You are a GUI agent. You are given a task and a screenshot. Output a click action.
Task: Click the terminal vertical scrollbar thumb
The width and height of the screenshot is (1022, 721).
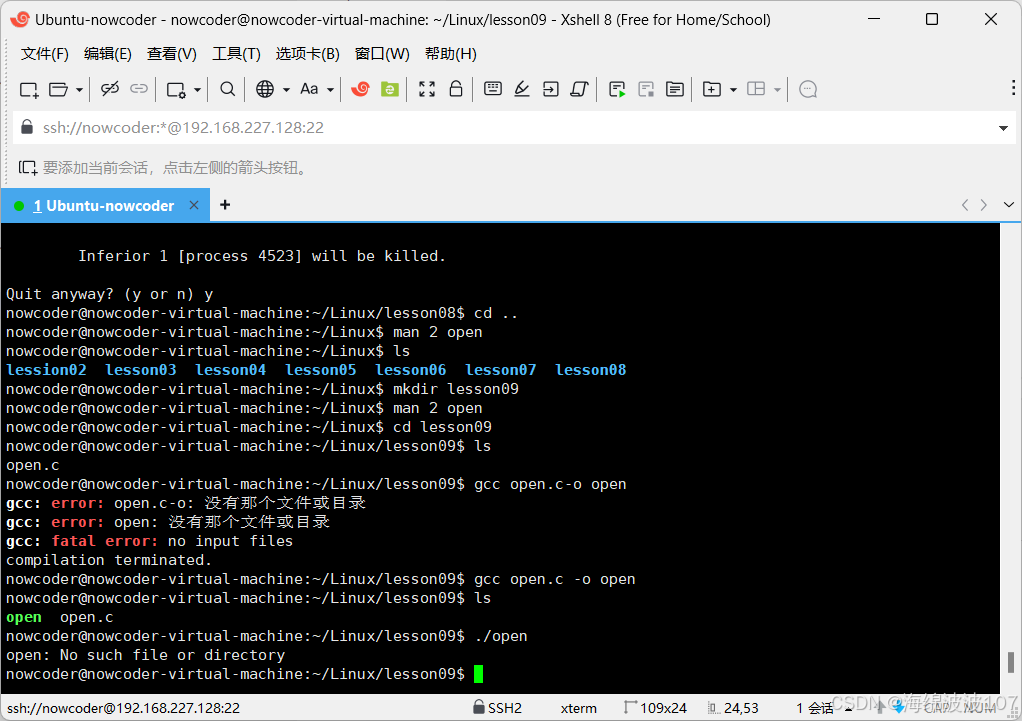[1011, 662]
